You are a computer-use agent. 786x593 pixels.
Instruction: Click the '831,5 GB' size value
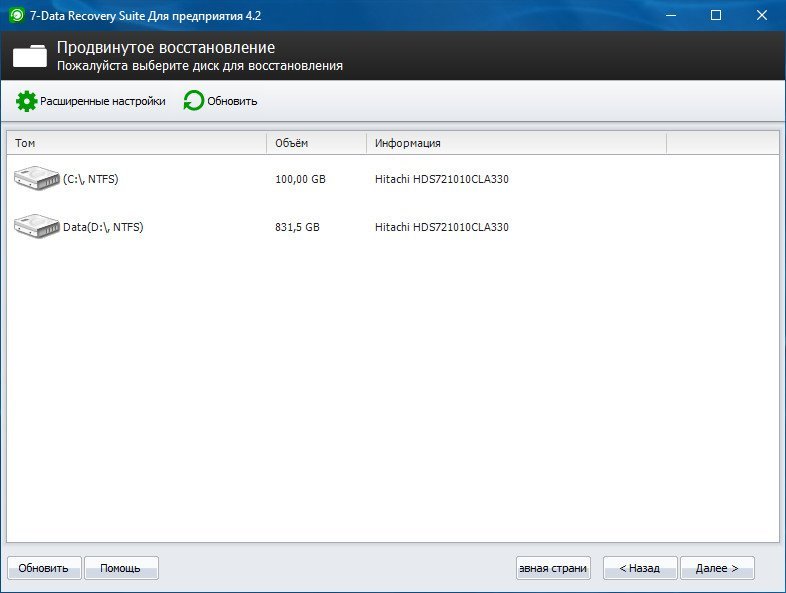coord(297,228)
